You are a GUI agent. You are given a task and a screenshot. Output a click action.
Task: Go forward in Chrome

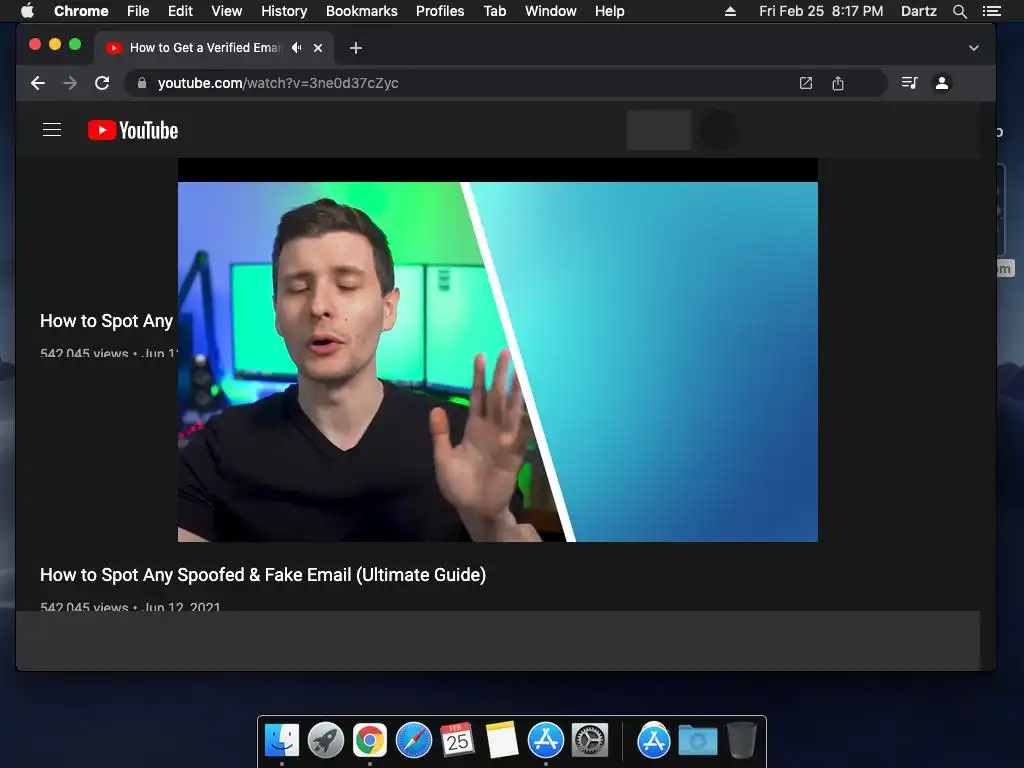point(70,83)
